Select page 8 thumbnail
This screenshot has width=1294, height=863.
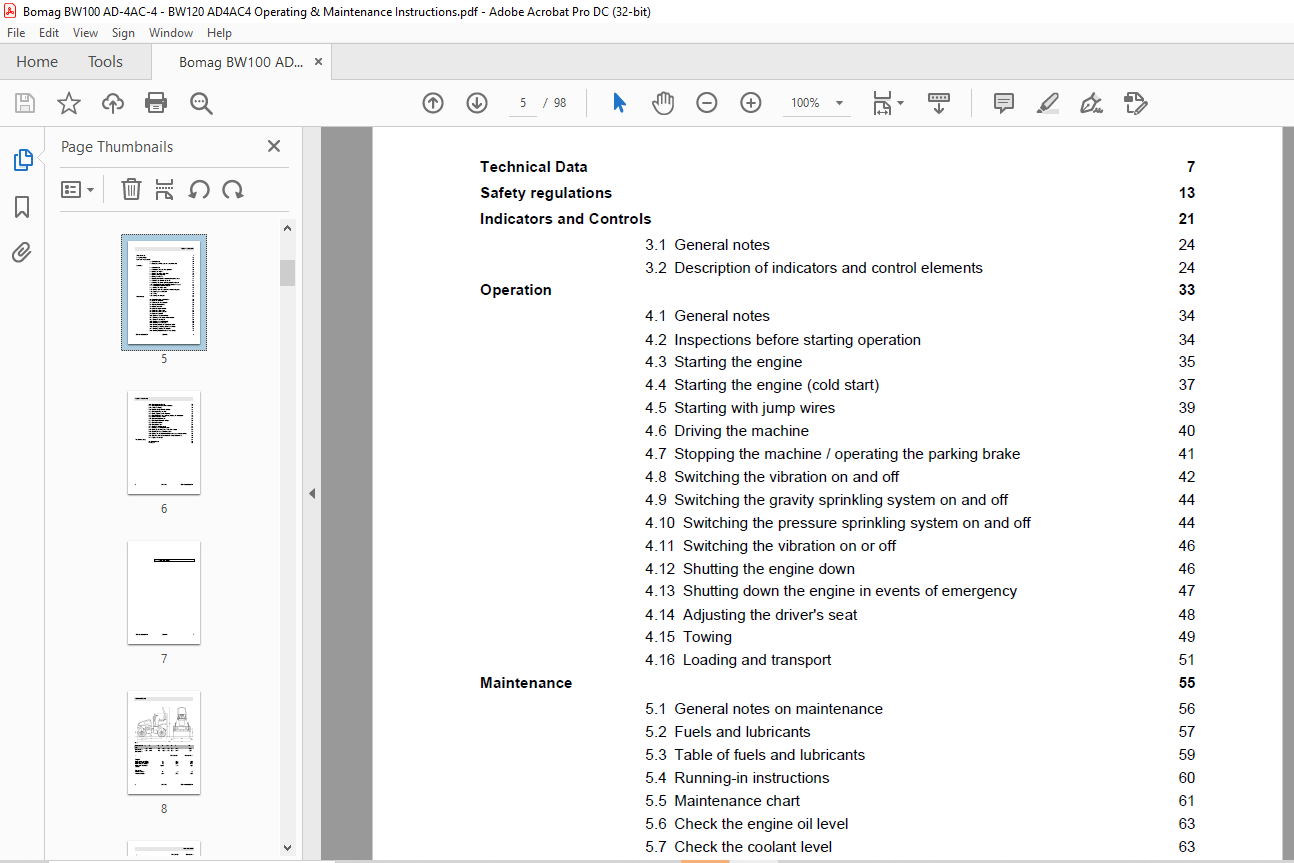click(x=164, y=742)
